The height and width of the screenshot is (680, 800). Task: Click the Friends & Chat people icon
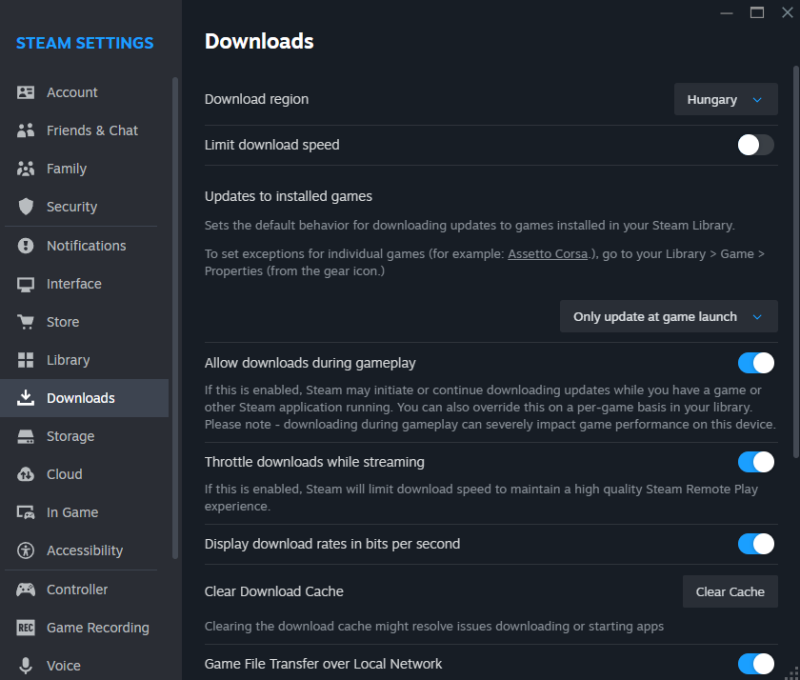point(26,131)
